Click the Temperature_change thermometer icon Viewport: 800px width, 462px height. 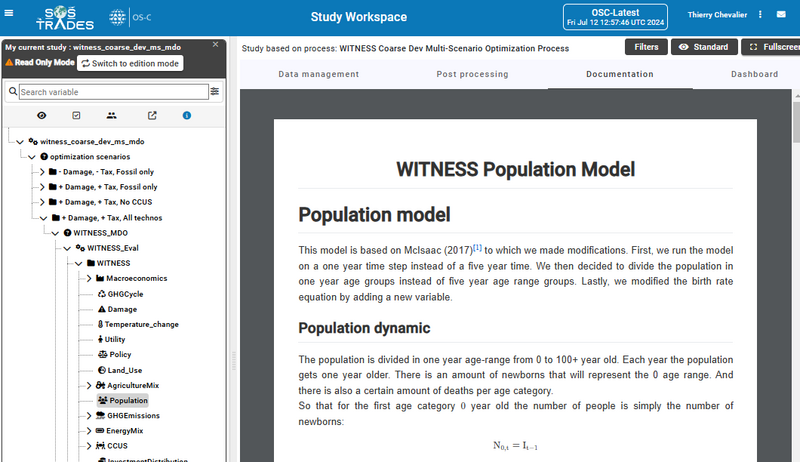[x=101, y=324]
